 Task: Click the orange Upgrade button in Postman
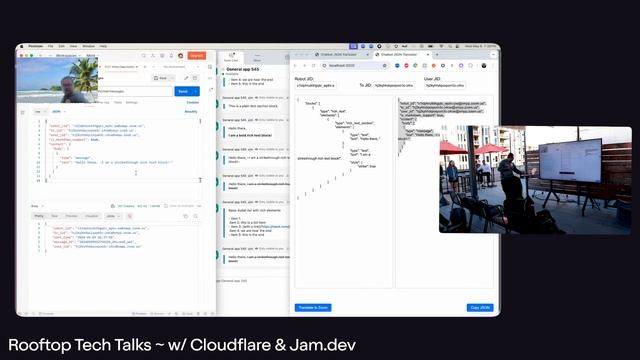point(197,56)
